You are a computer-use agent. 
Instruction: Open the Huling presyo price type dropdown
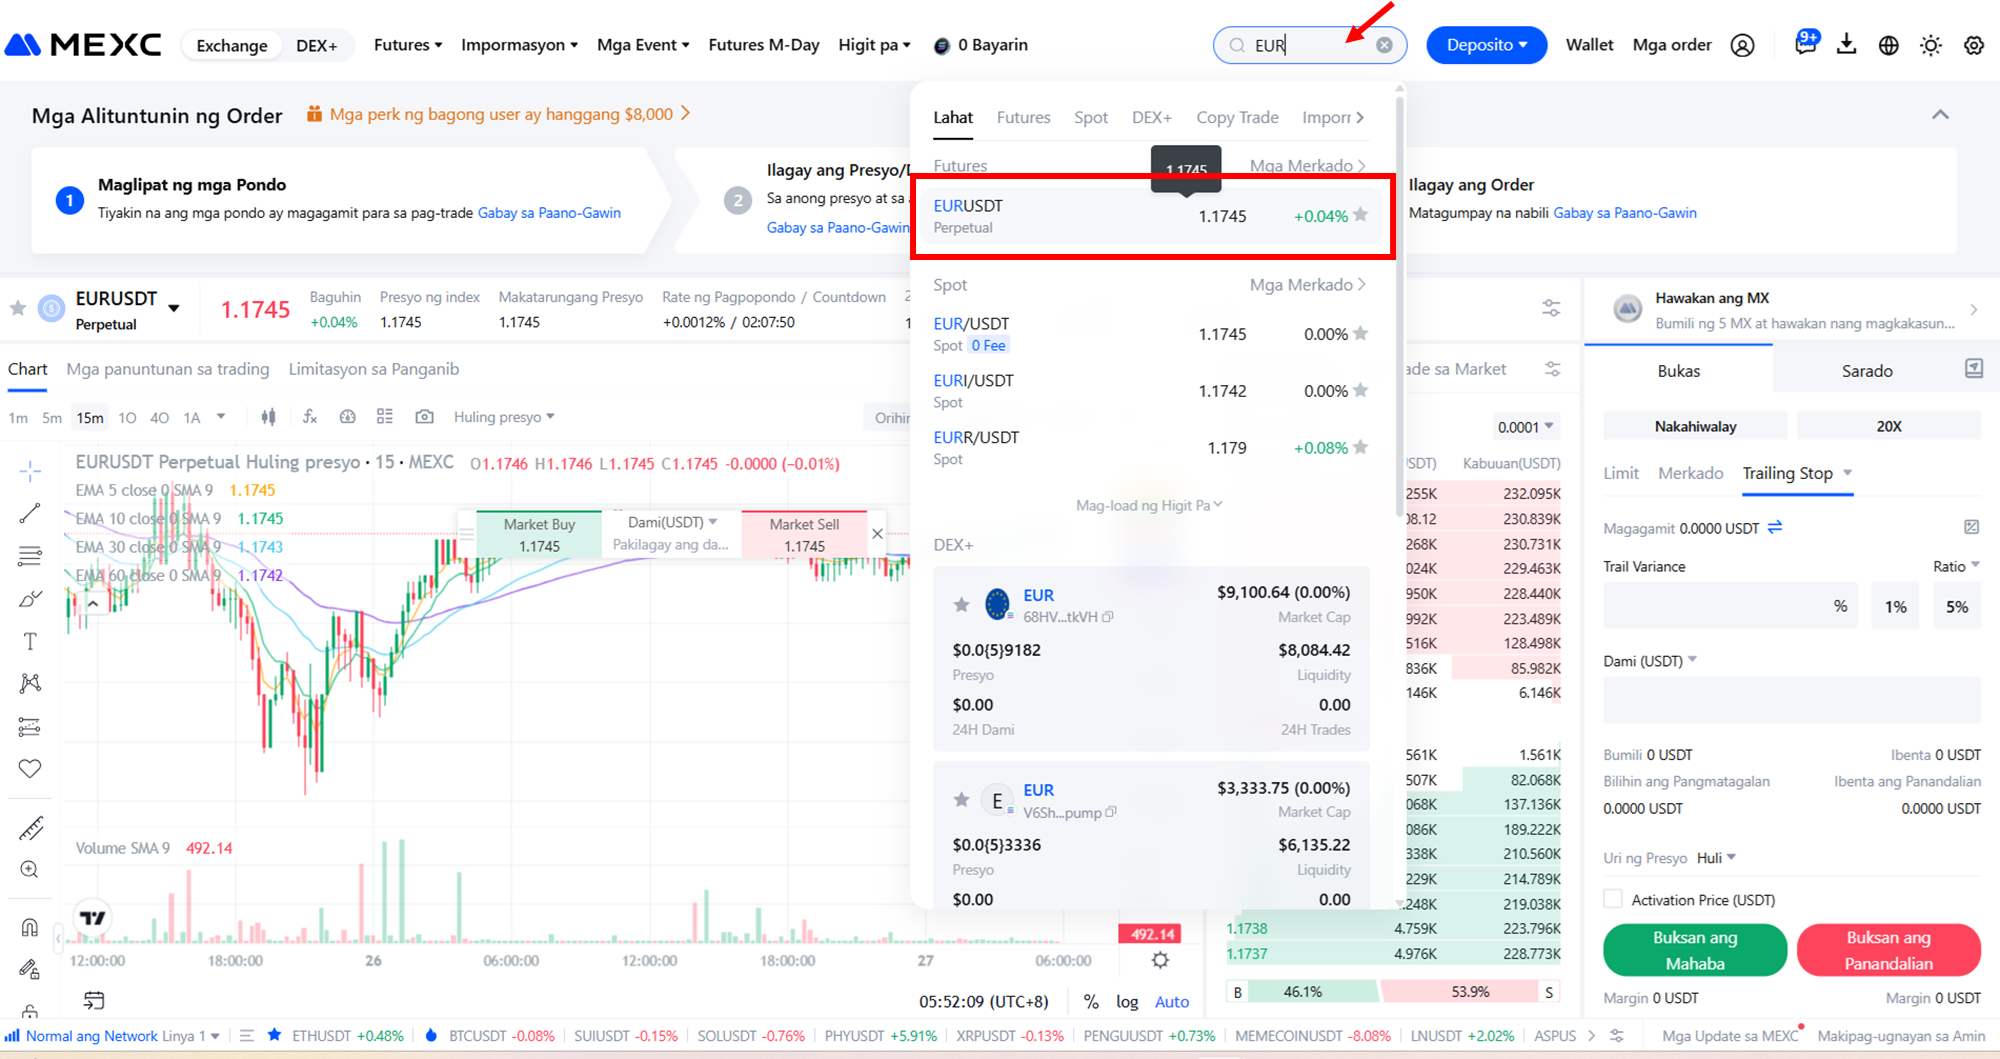[503, 417]
